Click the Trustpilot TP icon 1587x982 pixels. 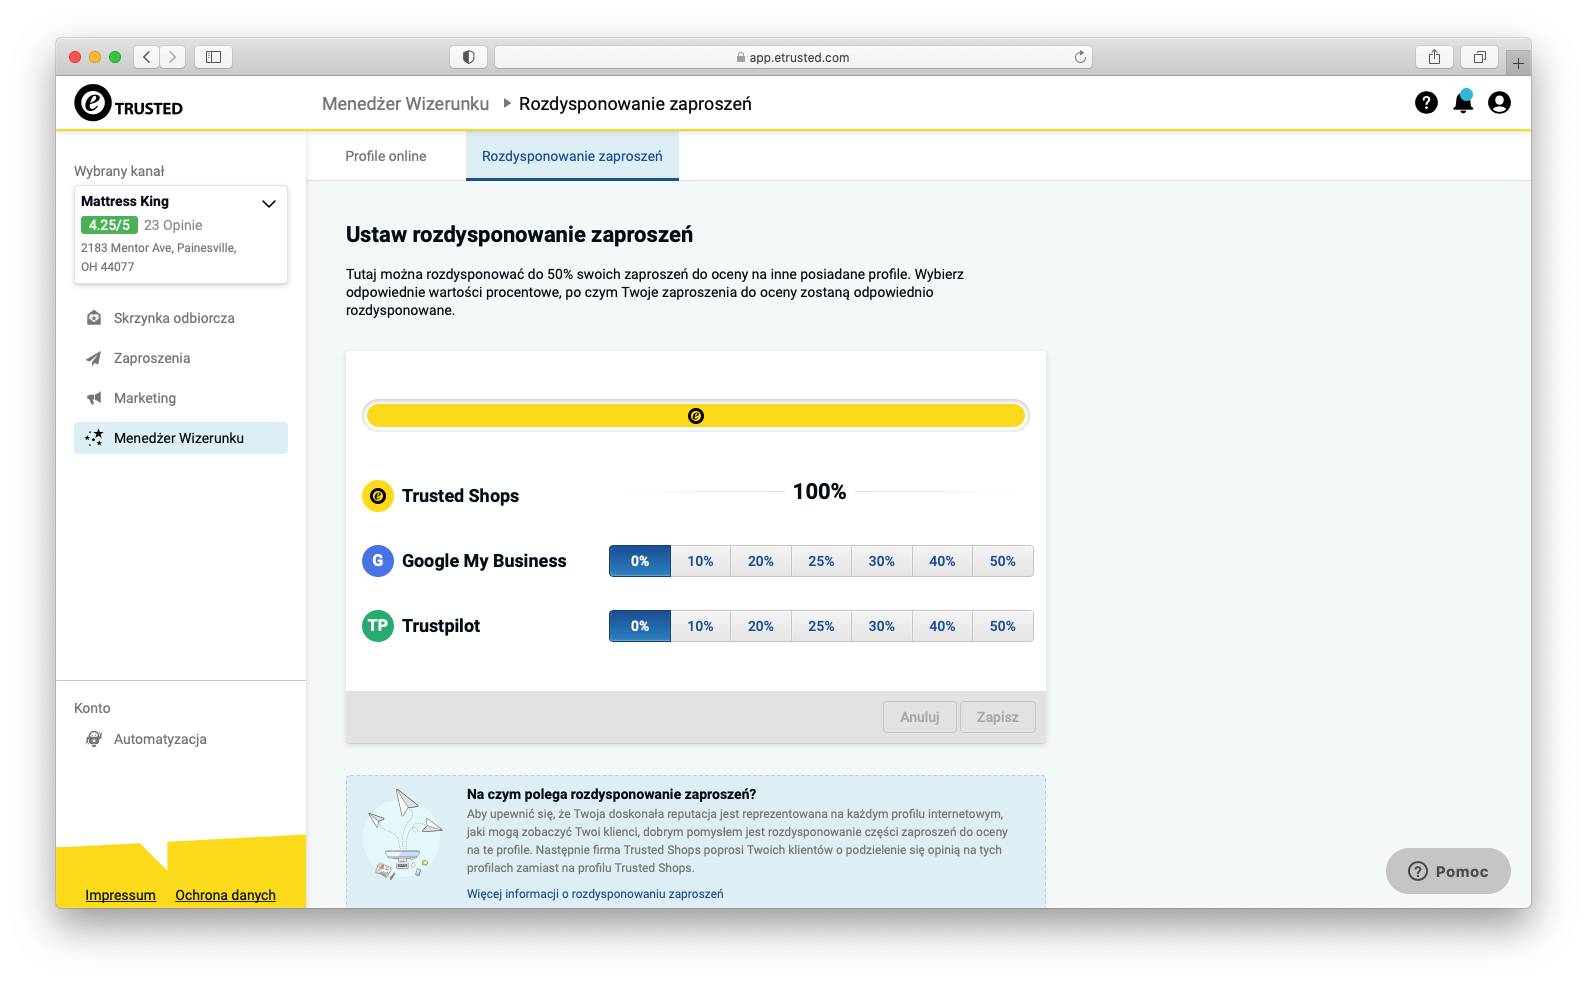378,626
